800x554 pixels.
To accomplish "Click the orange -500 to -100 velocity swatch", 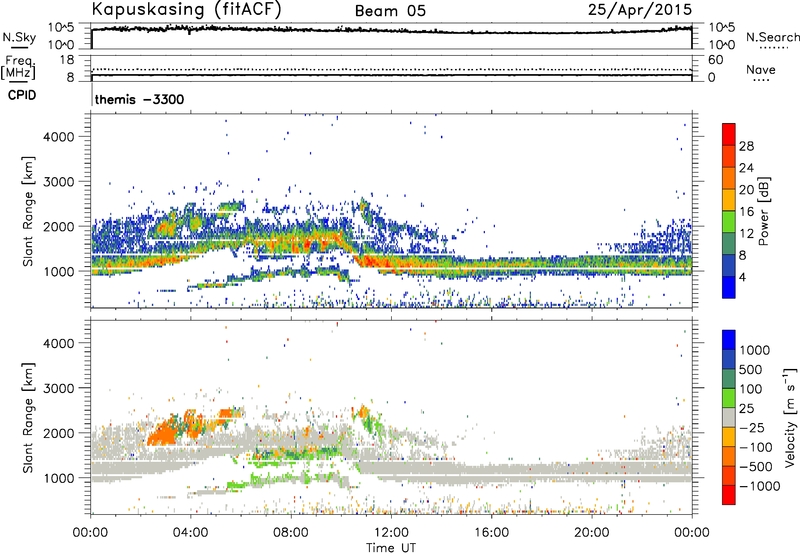I will pyautogui.click(x=729, y=456).
